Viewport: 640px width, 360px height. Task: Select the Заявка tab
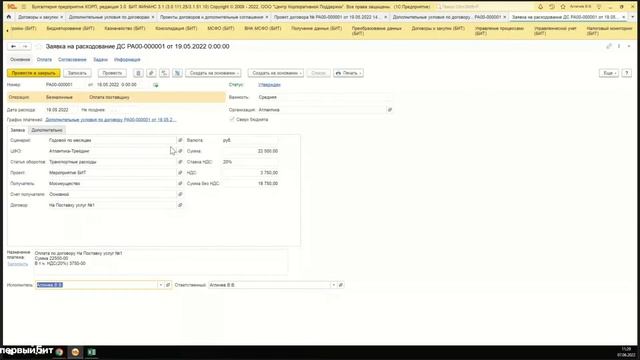[18, 130]
